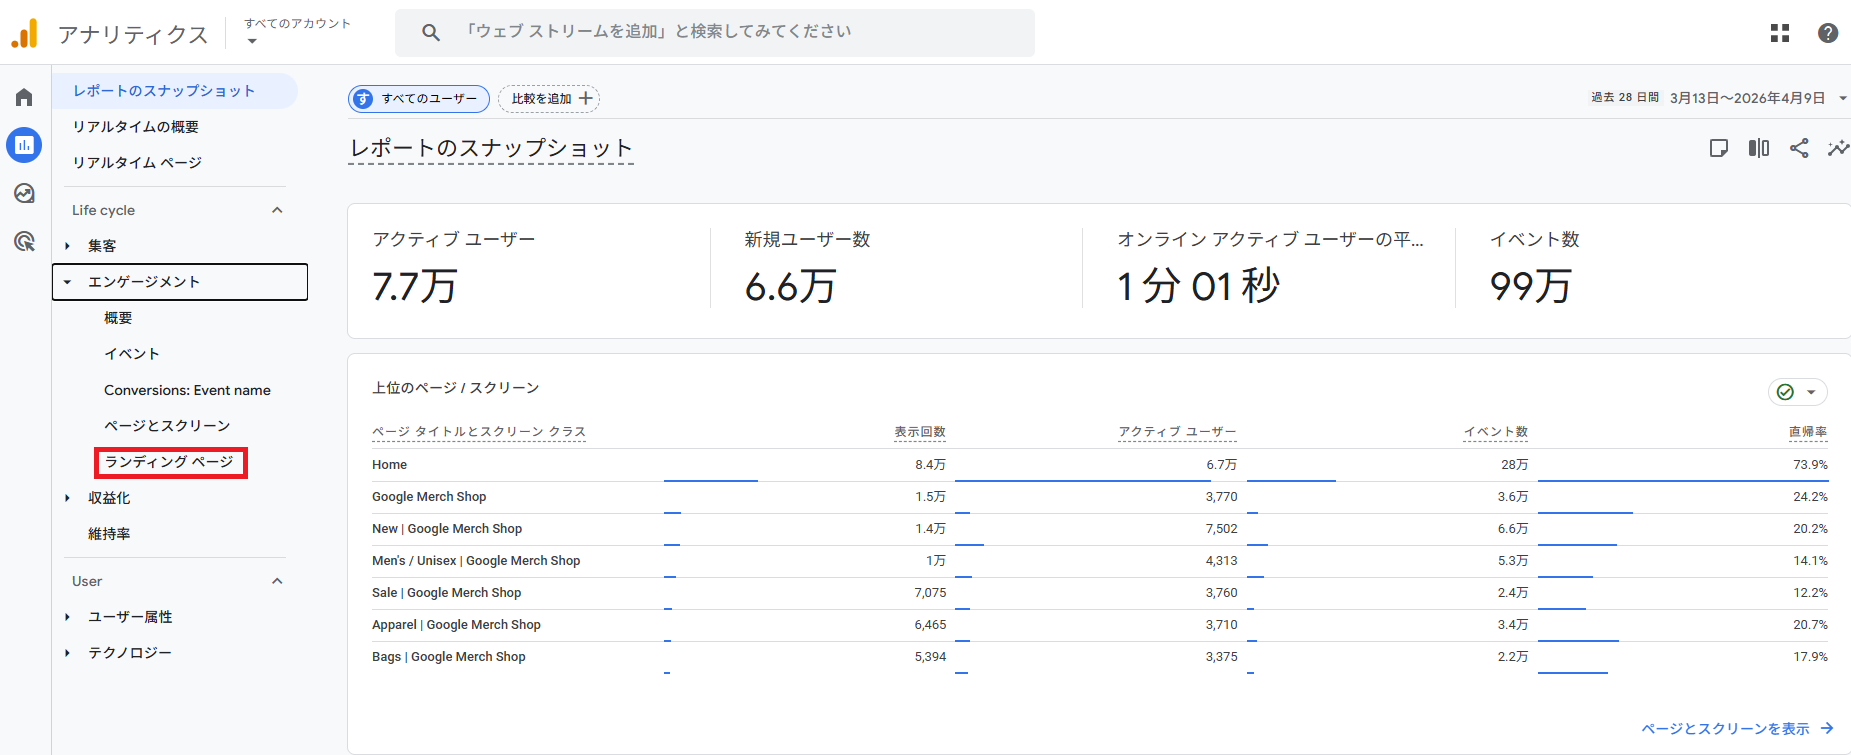The height and width of the screenshot is (755, 1851).
Task: Open リアルタイム ページ report
Action: coord(137,163)
